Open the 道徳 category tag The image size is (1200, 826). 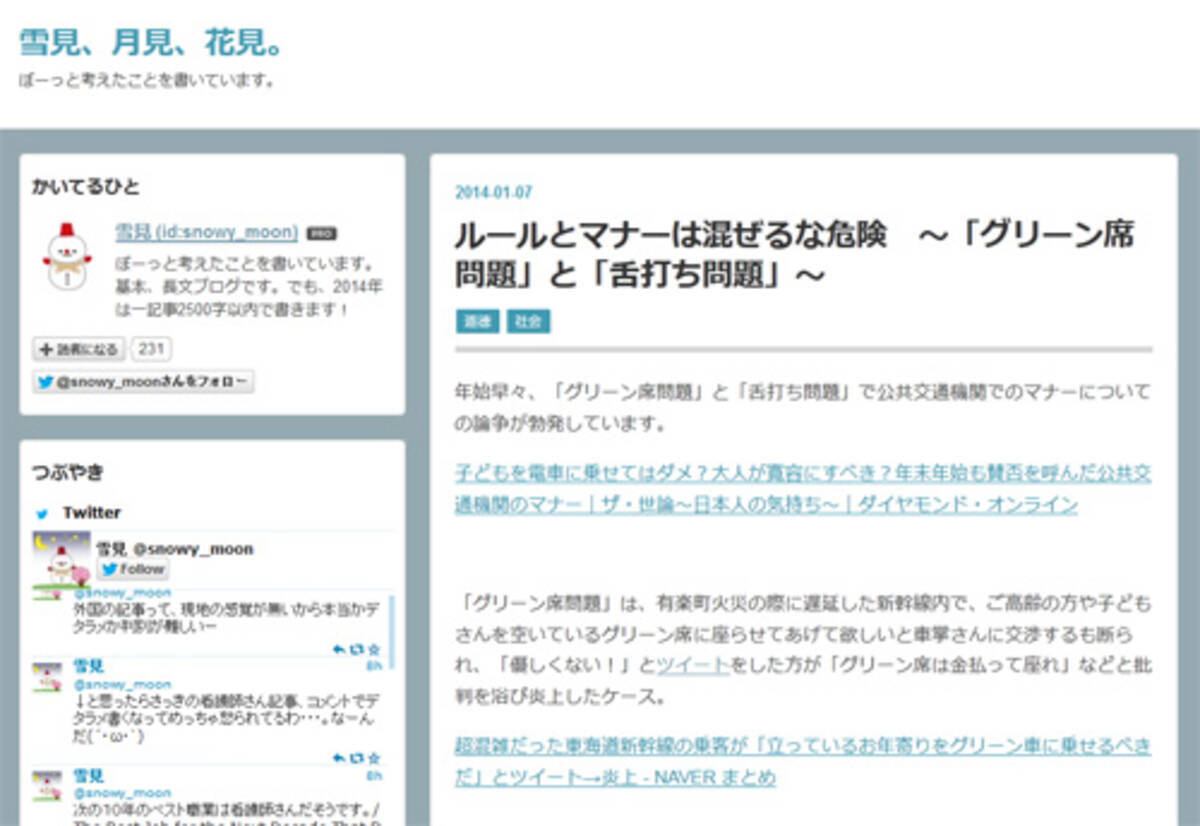(476, 321)
